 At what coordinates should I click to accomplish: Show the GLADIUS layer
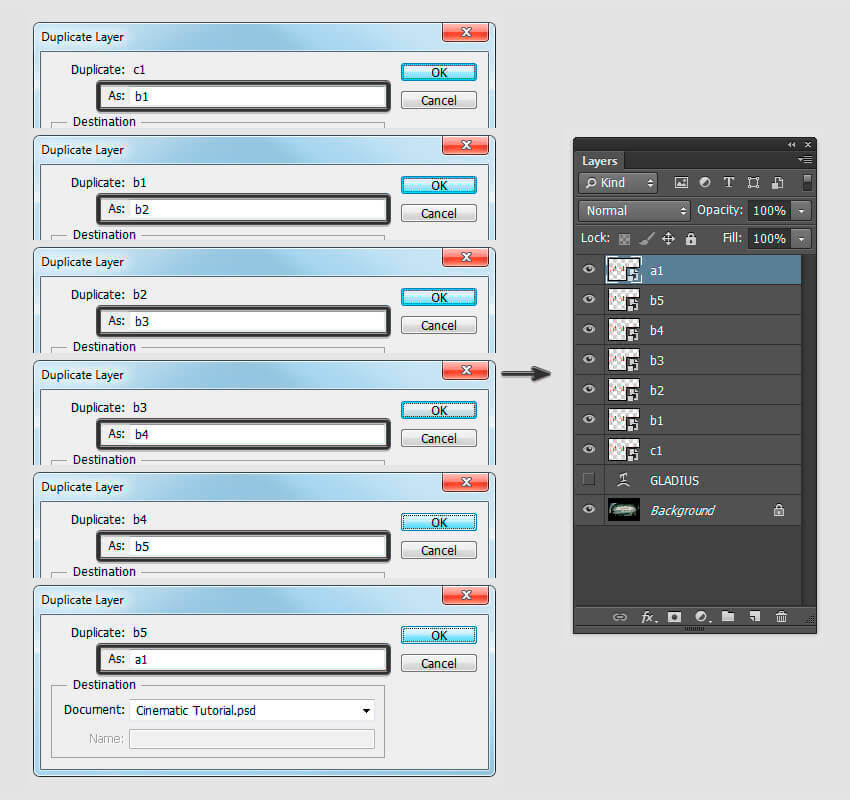(589, 479)
